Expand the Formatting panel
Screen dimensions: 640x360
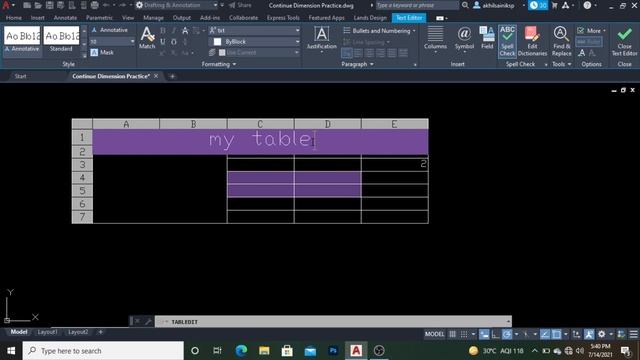click(x=219, y=64)
